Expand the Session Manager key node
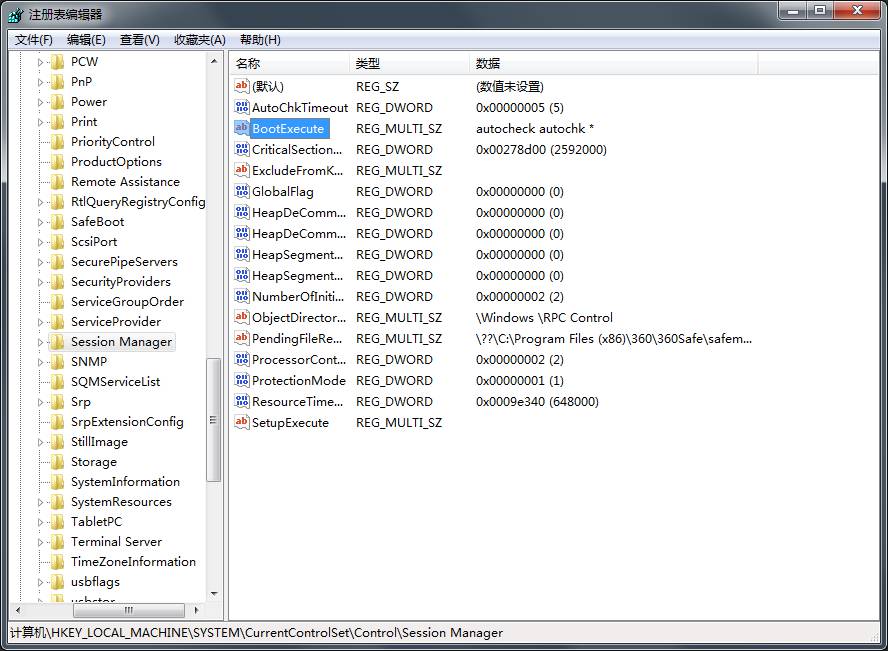Image resolution: width=888 pixels, height=651 pixels. click(x=41, y=342)
